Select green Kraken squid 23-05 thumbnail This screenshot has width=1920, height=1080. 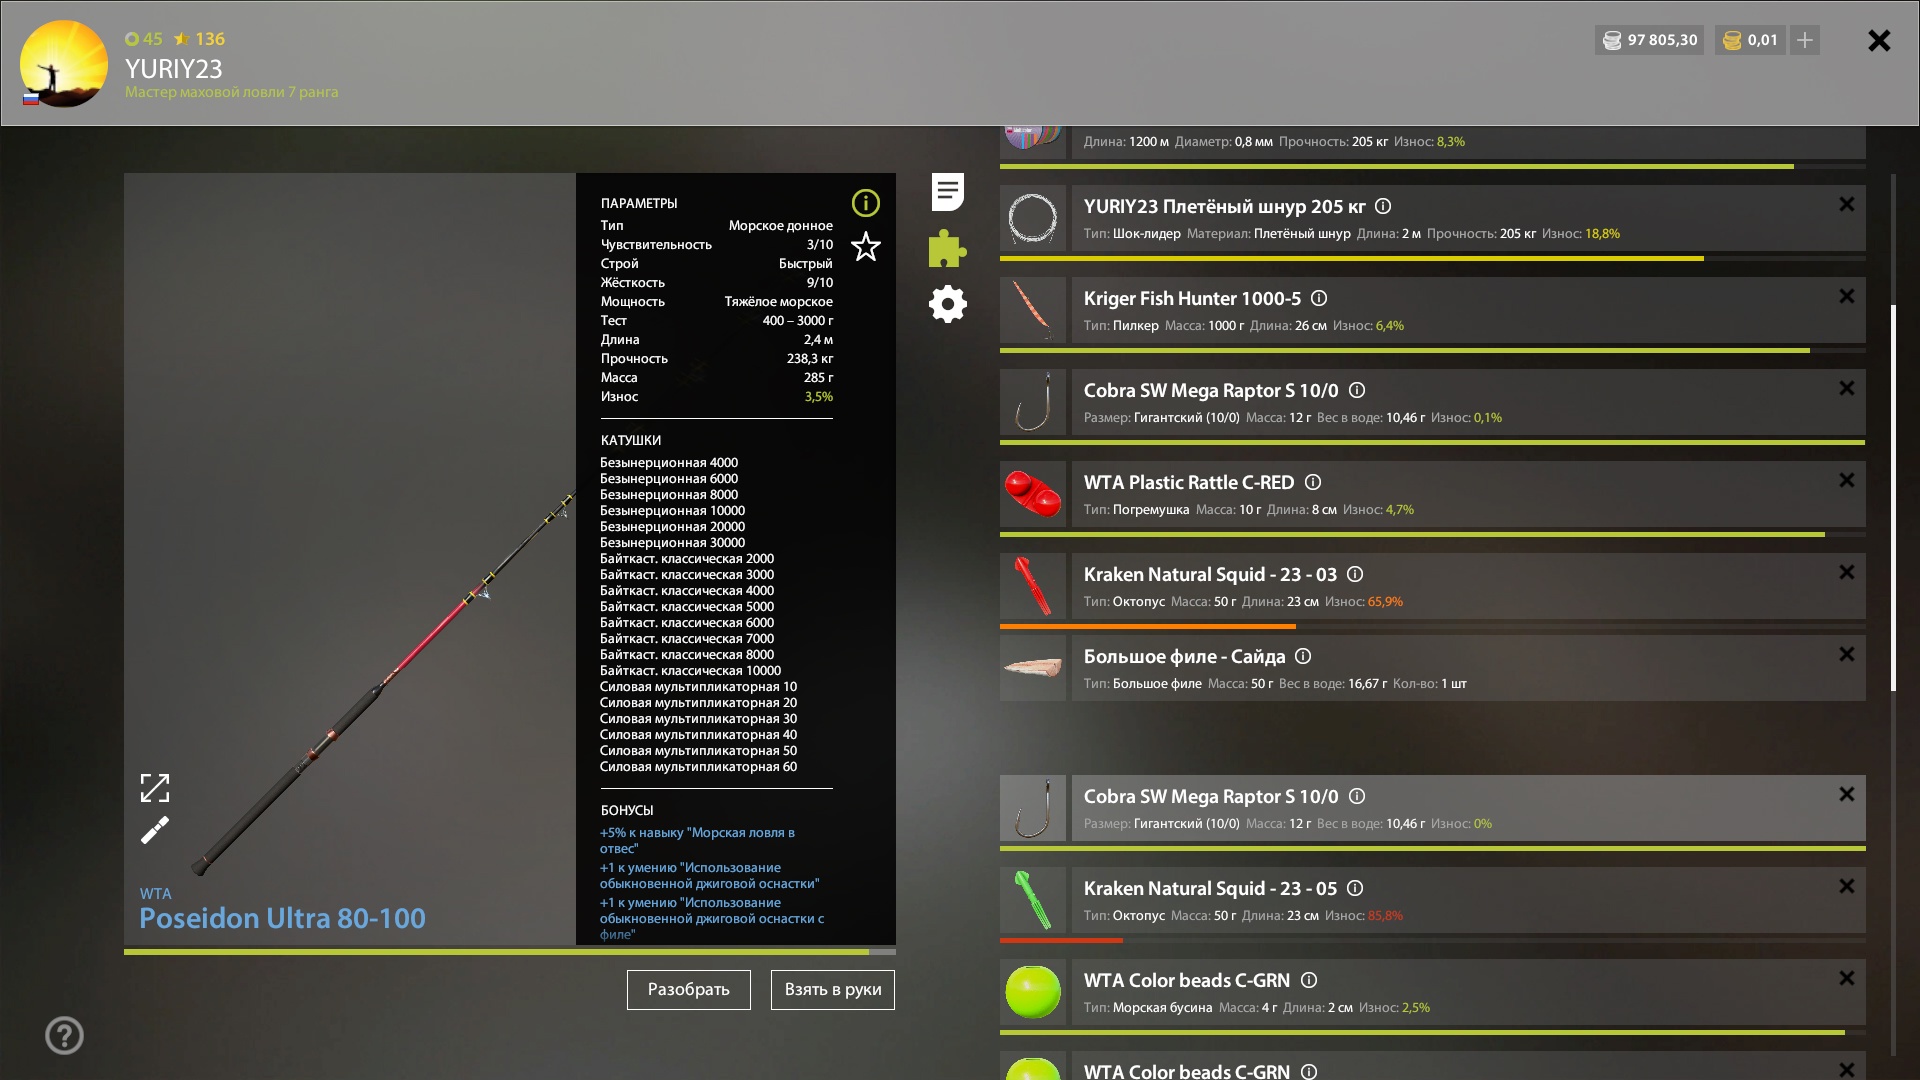click(1033, 900)
